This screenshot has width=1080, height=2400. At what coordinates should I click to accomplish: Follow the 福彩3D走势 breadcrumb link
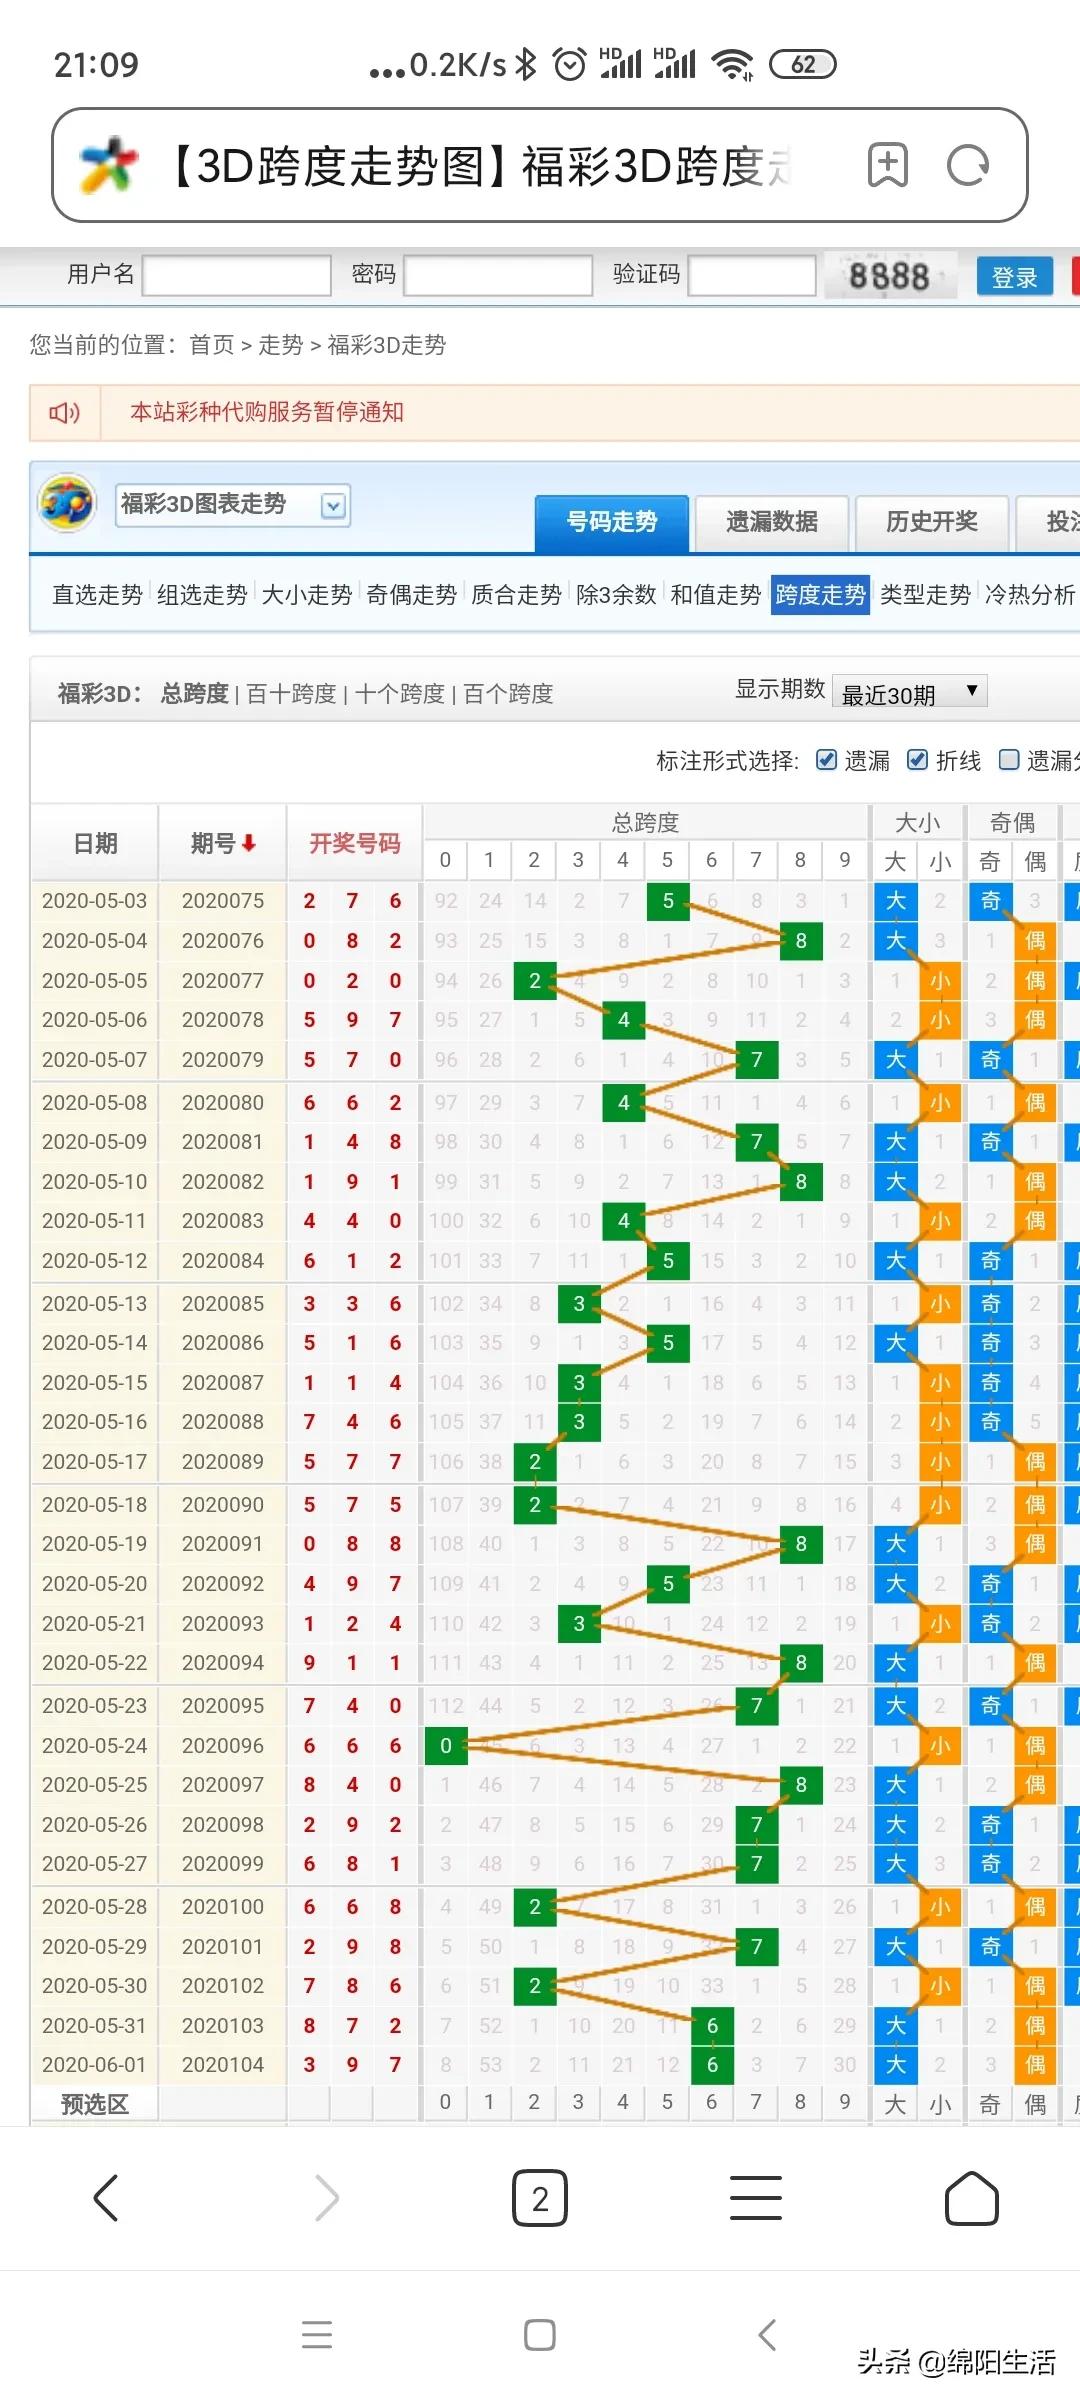387,345
